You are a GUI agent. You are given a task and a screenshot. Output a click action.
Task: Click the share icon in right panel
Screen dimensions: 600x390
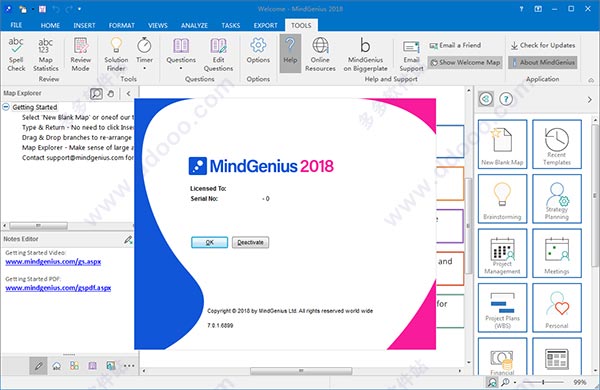[x=486, y=99]
